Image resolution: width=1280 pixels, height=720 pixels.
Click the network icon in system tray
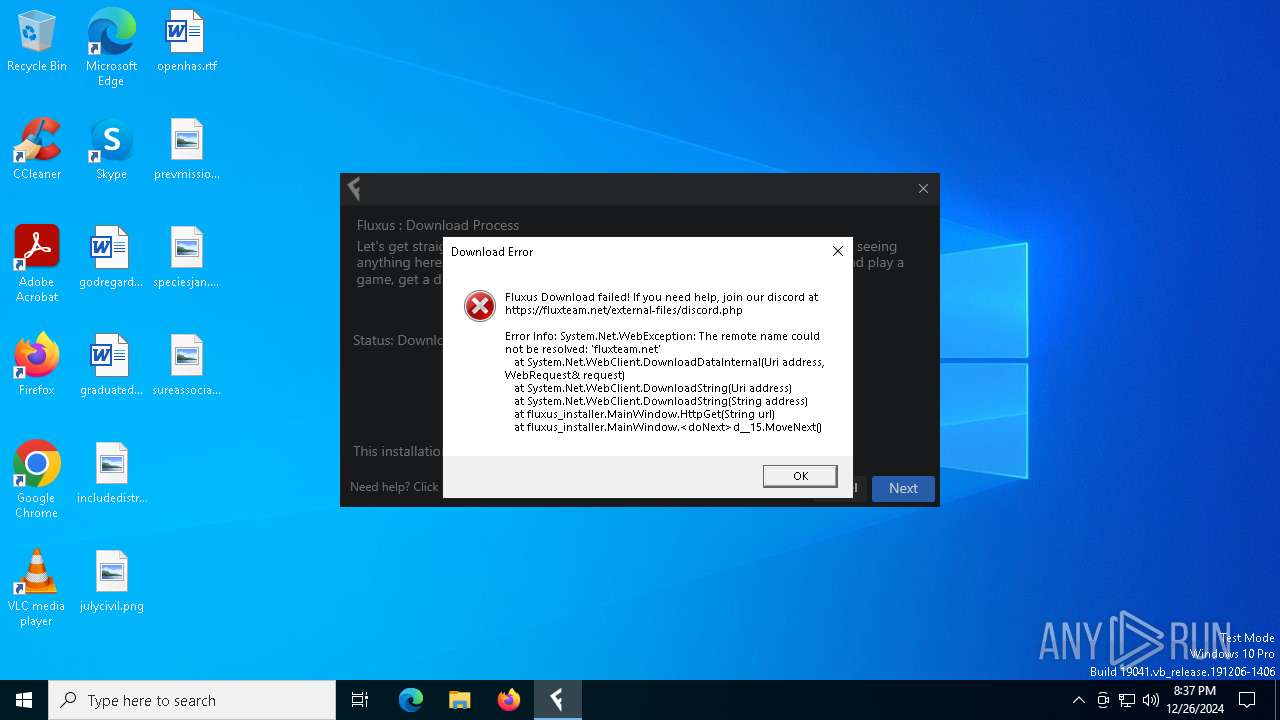[x=1127, y=700]
